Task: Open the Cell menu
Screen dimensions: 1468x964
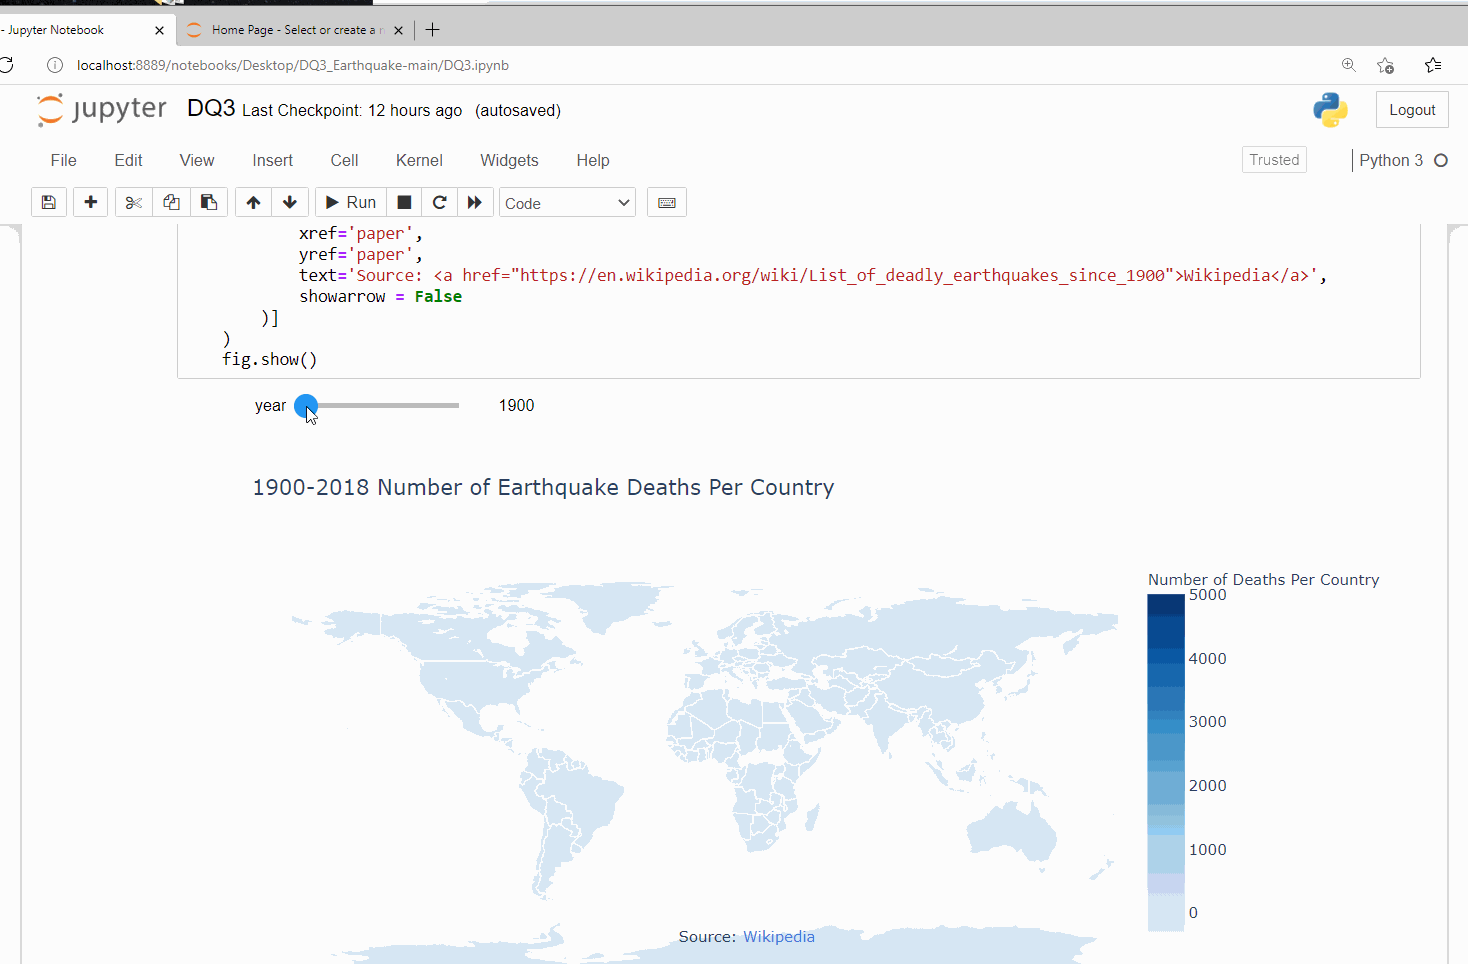Action: tap(344, 160)
